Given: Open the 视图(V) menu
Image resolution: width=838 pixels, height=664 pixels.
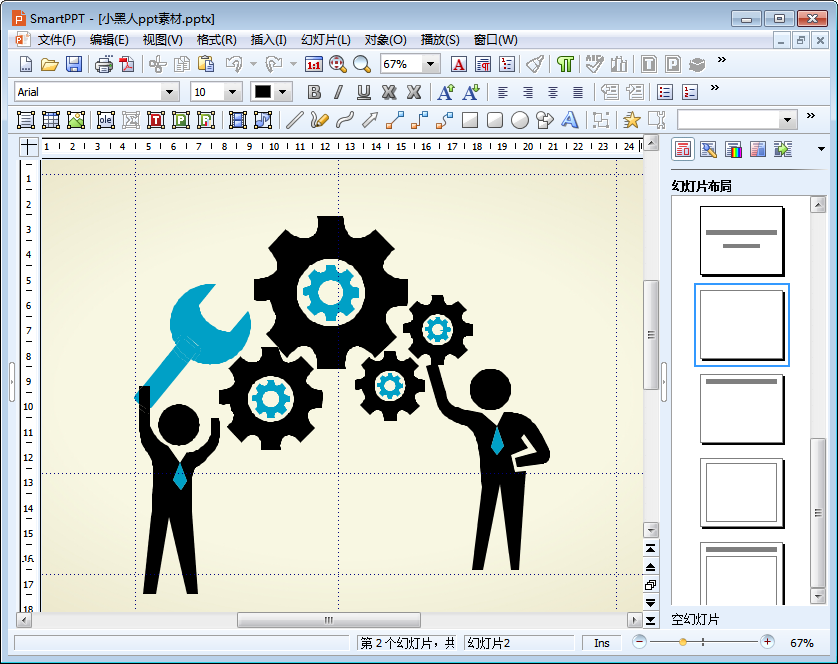Looking at the screenshot, I should coord(162,40).
